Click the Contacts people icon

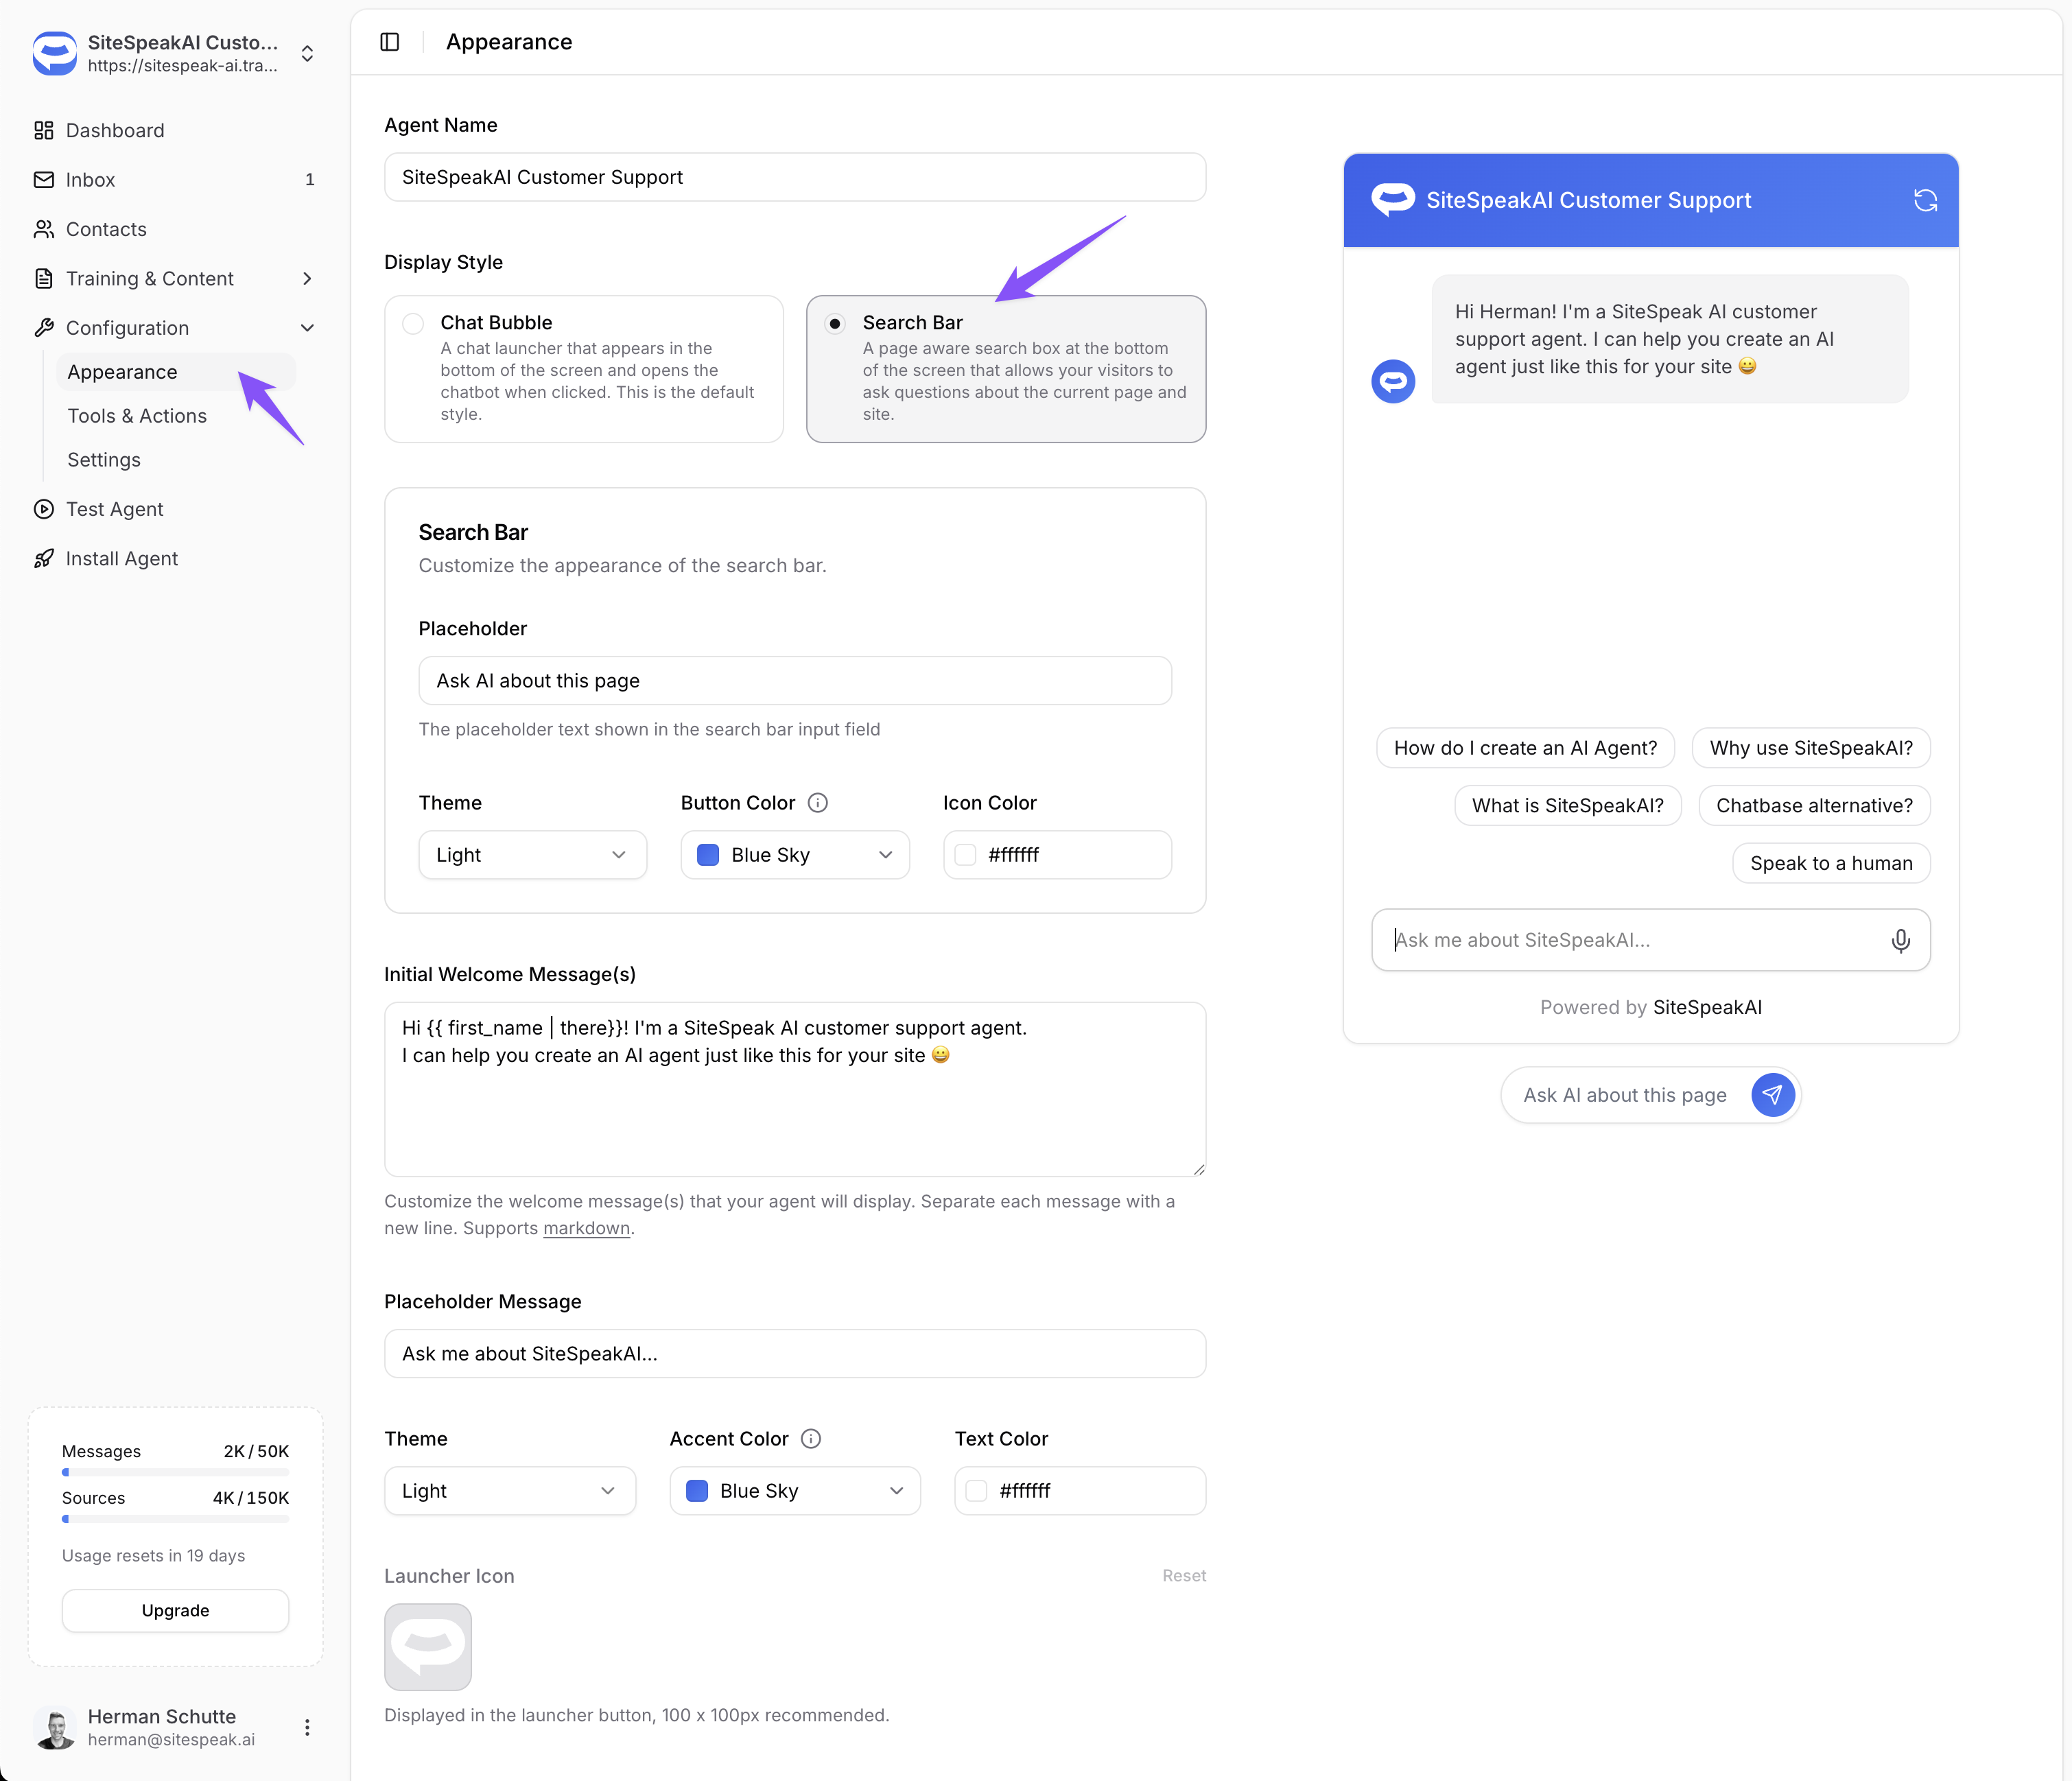[43, 229]
